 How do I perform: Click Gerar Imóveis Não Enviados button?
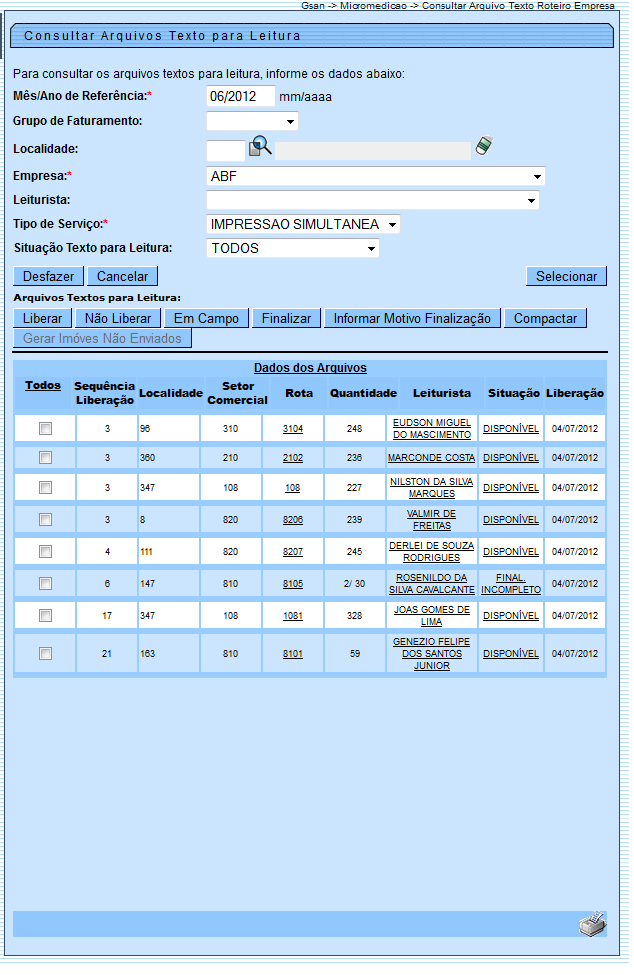coord(103,339)
